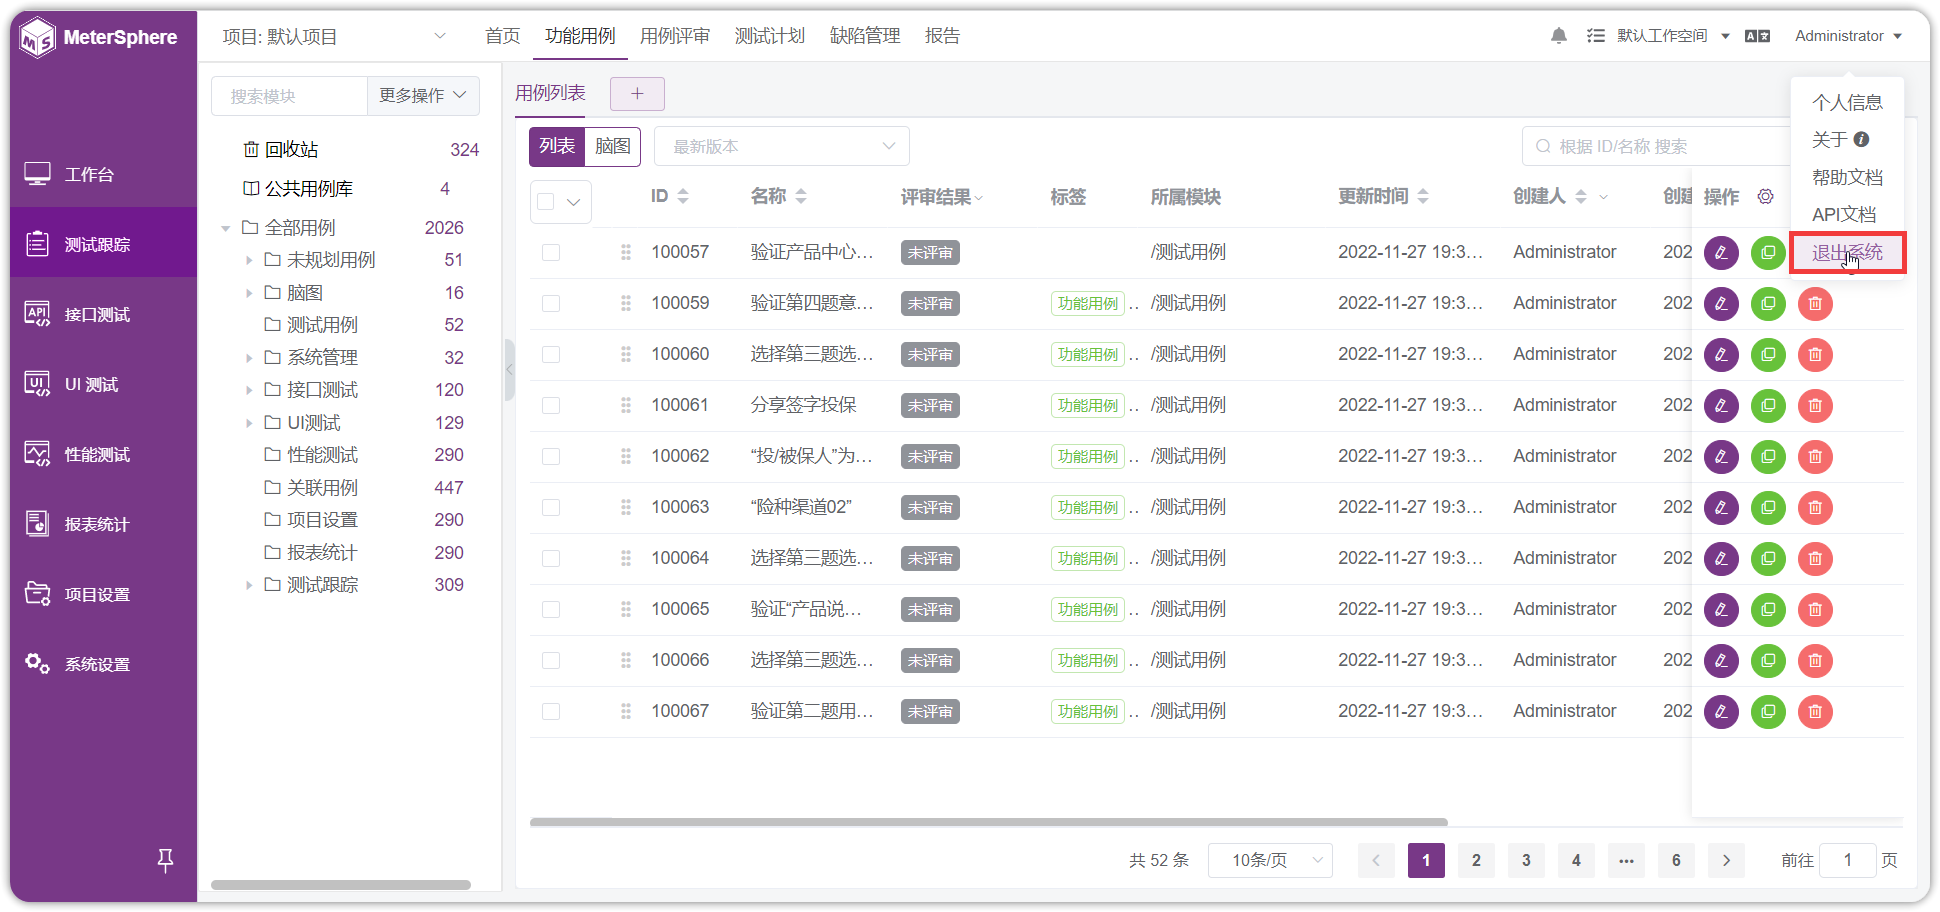Click the sidebar pin icon
The height and width of the screenshot is (912, 1940).
click(x=166, y=859)
